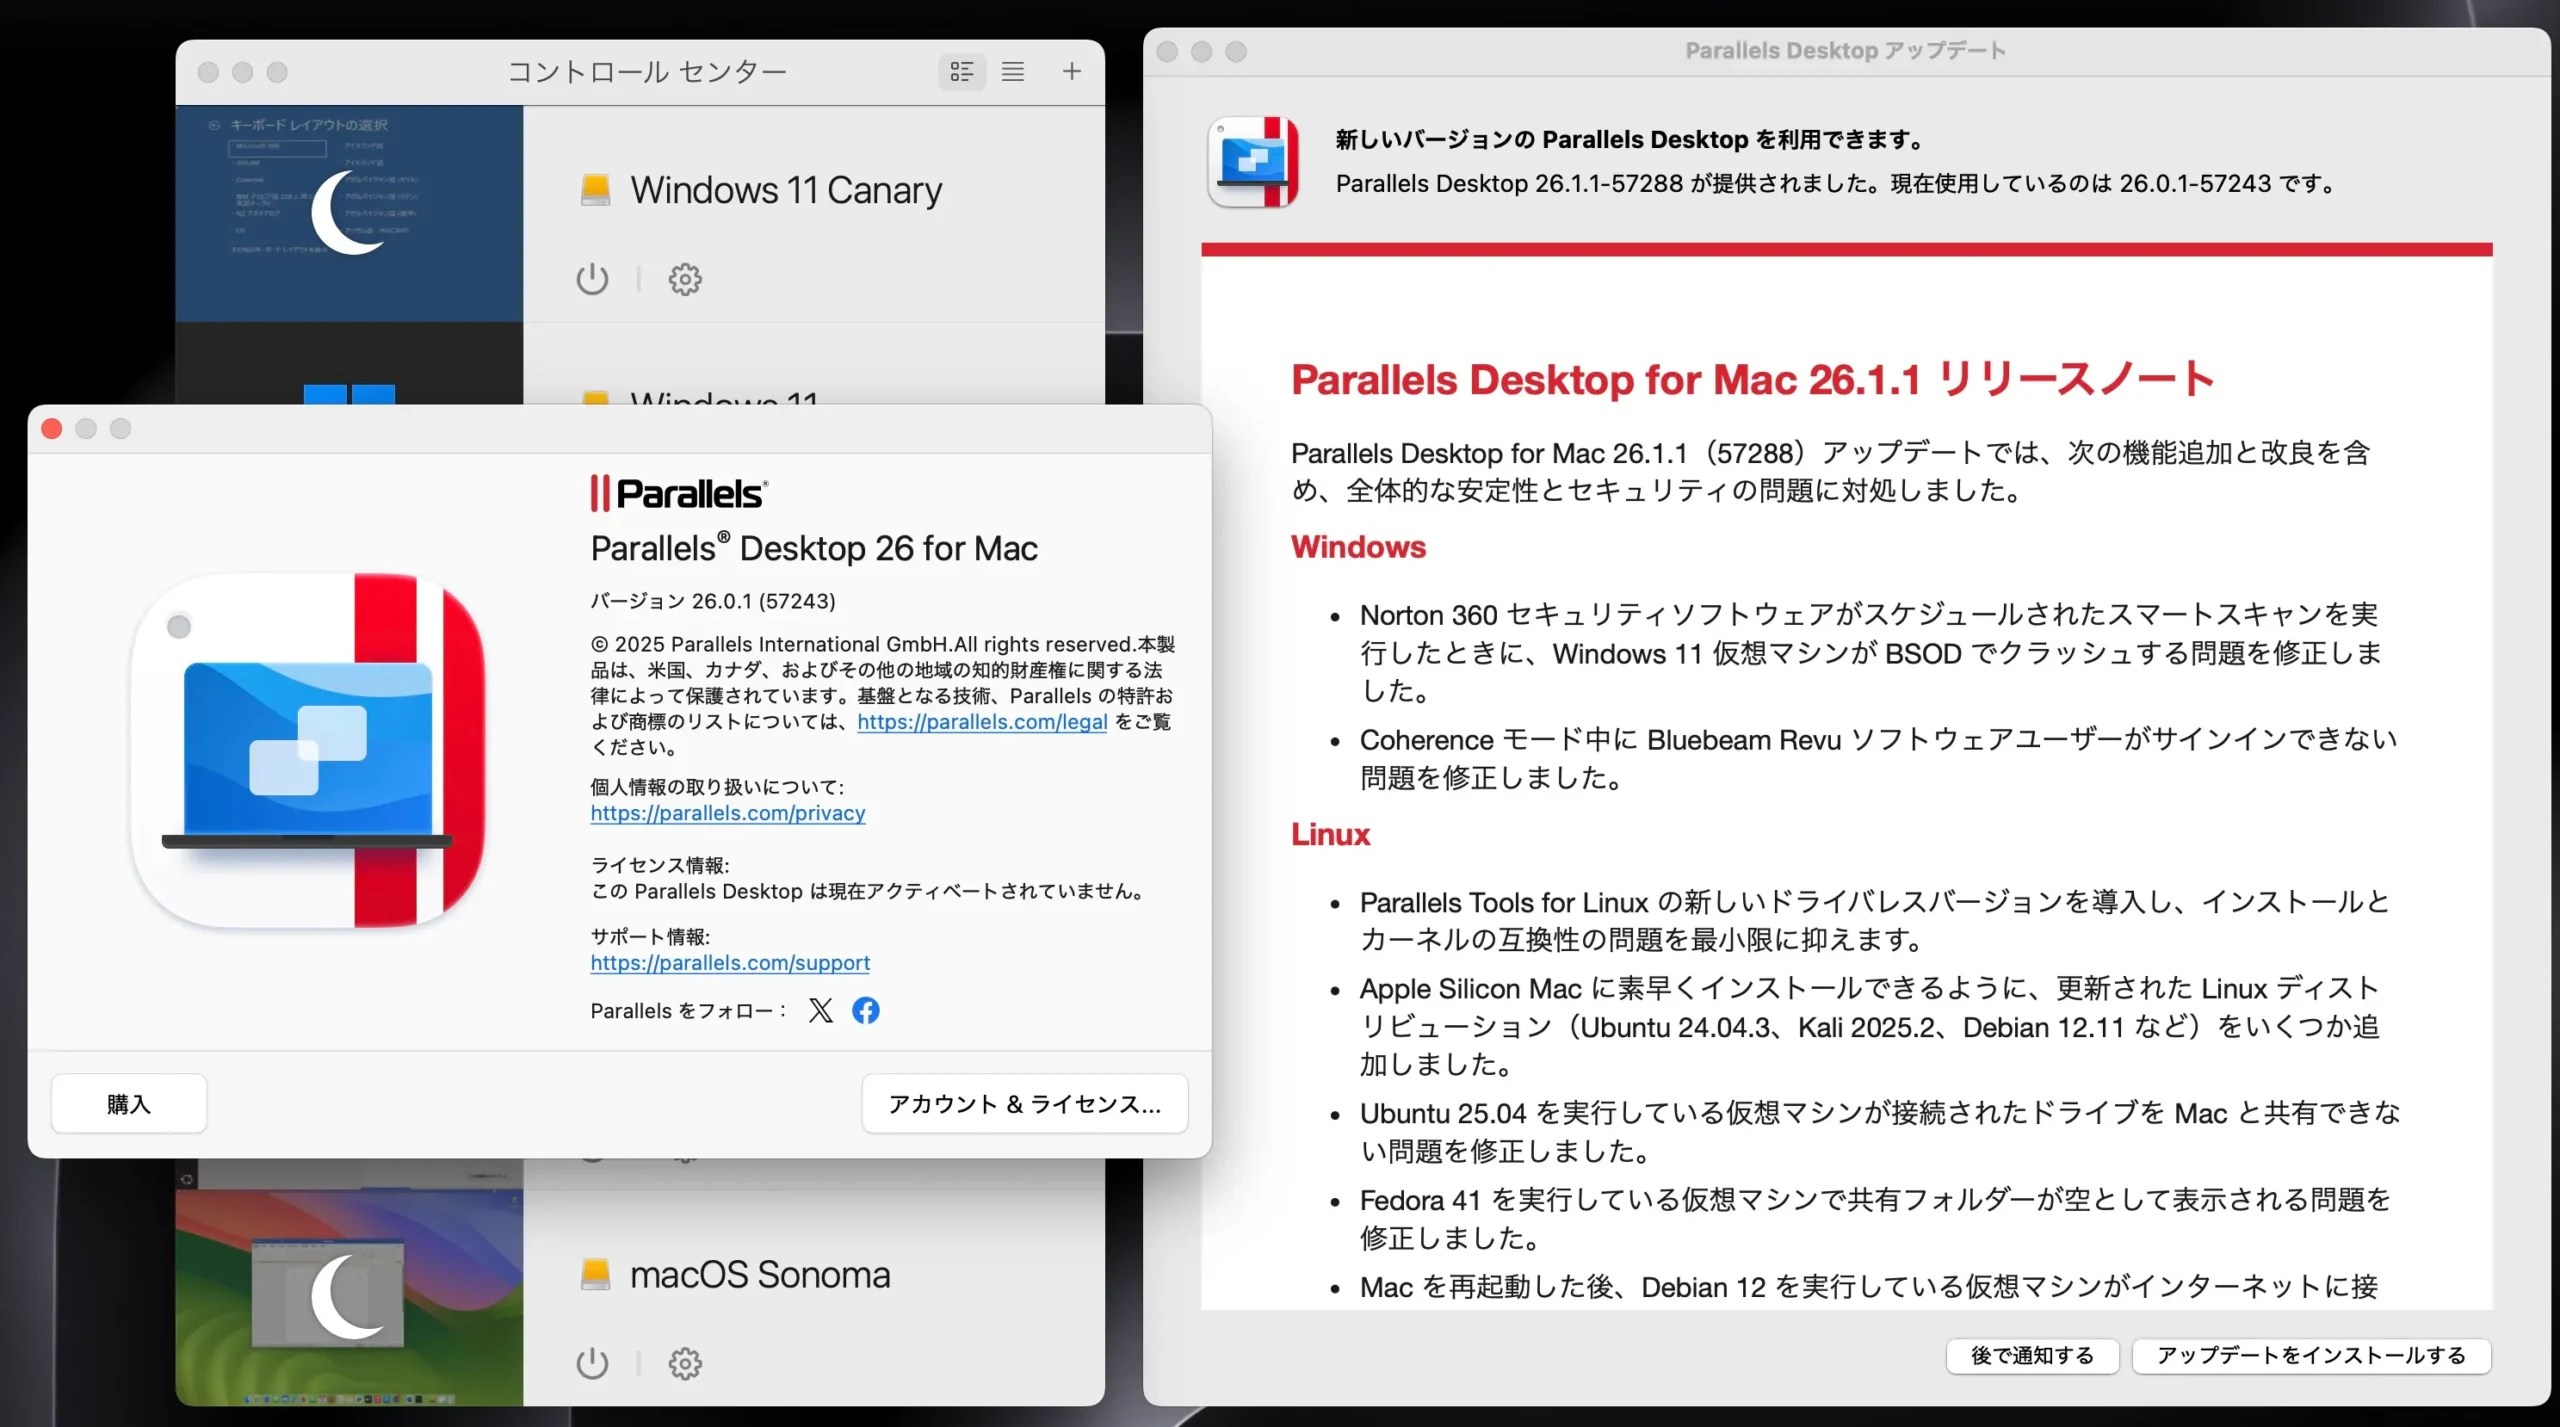This screenshot has height=1427, width=2560.
Task: Open settings gear for macOS Sonoma
Action: click(x=685, y=1363)
